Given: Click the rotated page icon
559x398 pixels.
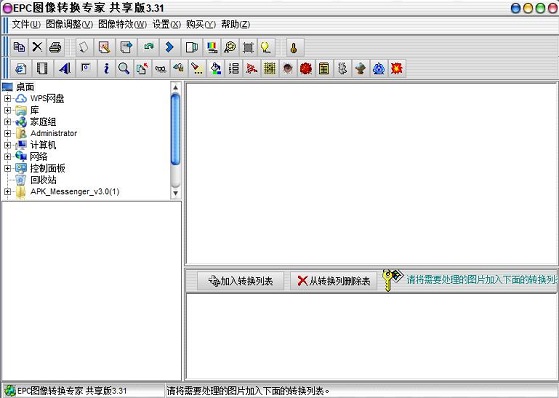Looking at the screenshot, I should click(84, 47).
